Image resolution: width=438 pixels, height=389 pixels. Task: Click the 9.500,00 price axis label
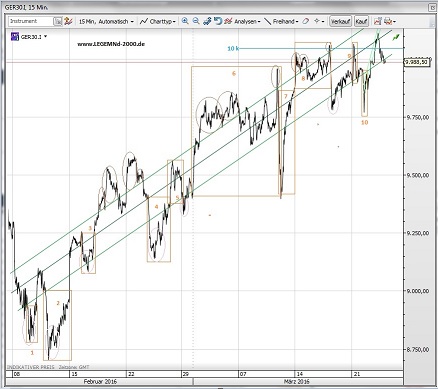(x=417, y=175)
